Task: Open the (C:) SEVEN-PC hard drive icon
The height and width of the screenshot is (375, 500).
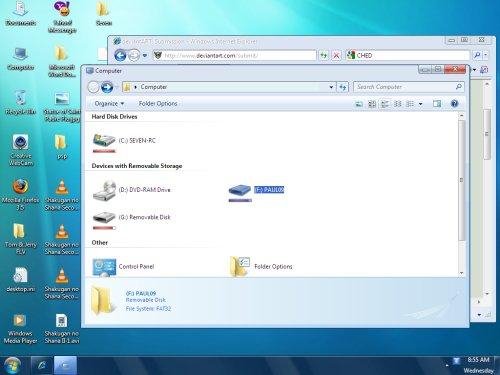Action: [x=104, y=140]
